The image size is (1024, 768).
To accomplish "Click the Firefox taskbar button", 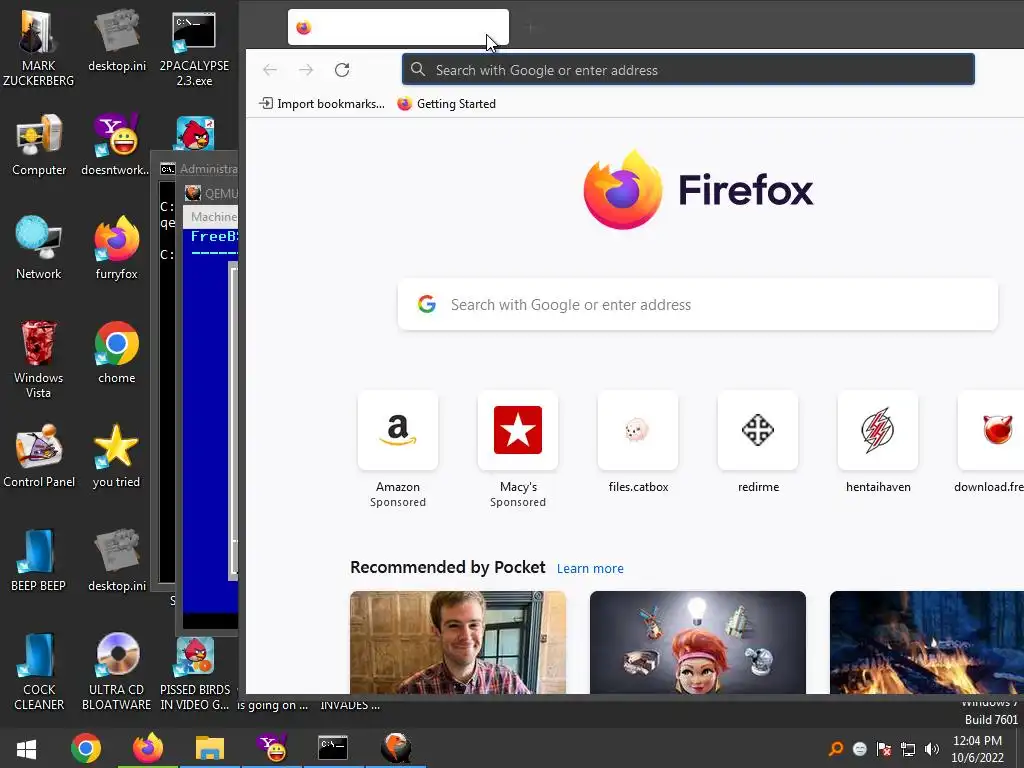I will tap(148, 748).
